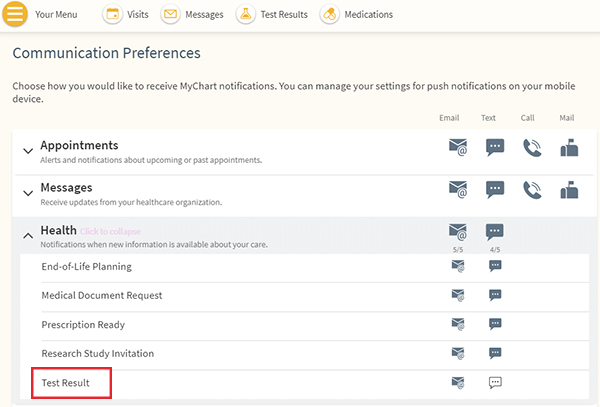Click the Your Menu text label
This screenshot has height=407, width=600.
56,15
